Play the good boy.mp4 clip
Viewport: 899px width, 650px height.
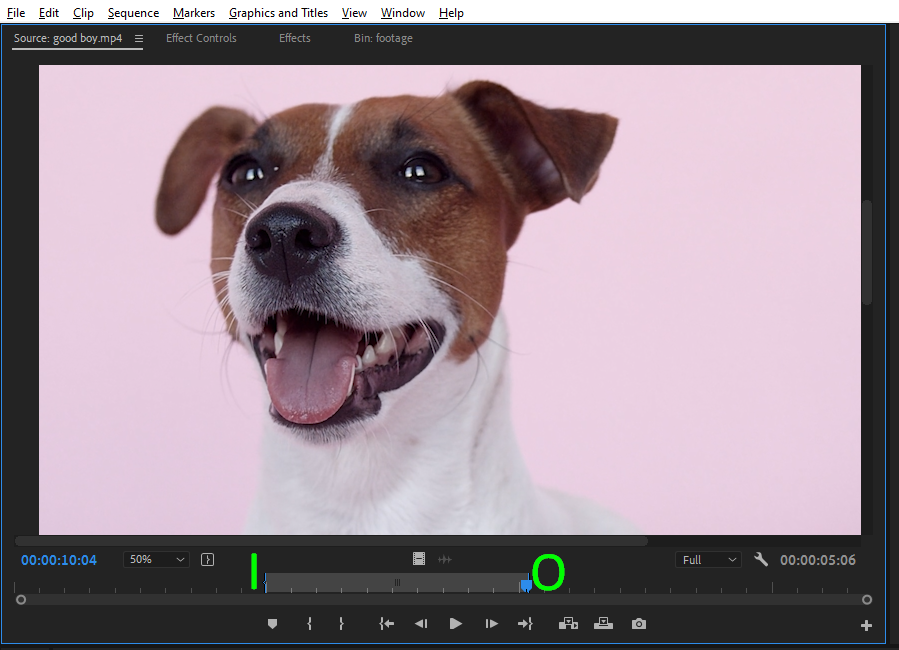pyautogui.click(x=456, y=624)
